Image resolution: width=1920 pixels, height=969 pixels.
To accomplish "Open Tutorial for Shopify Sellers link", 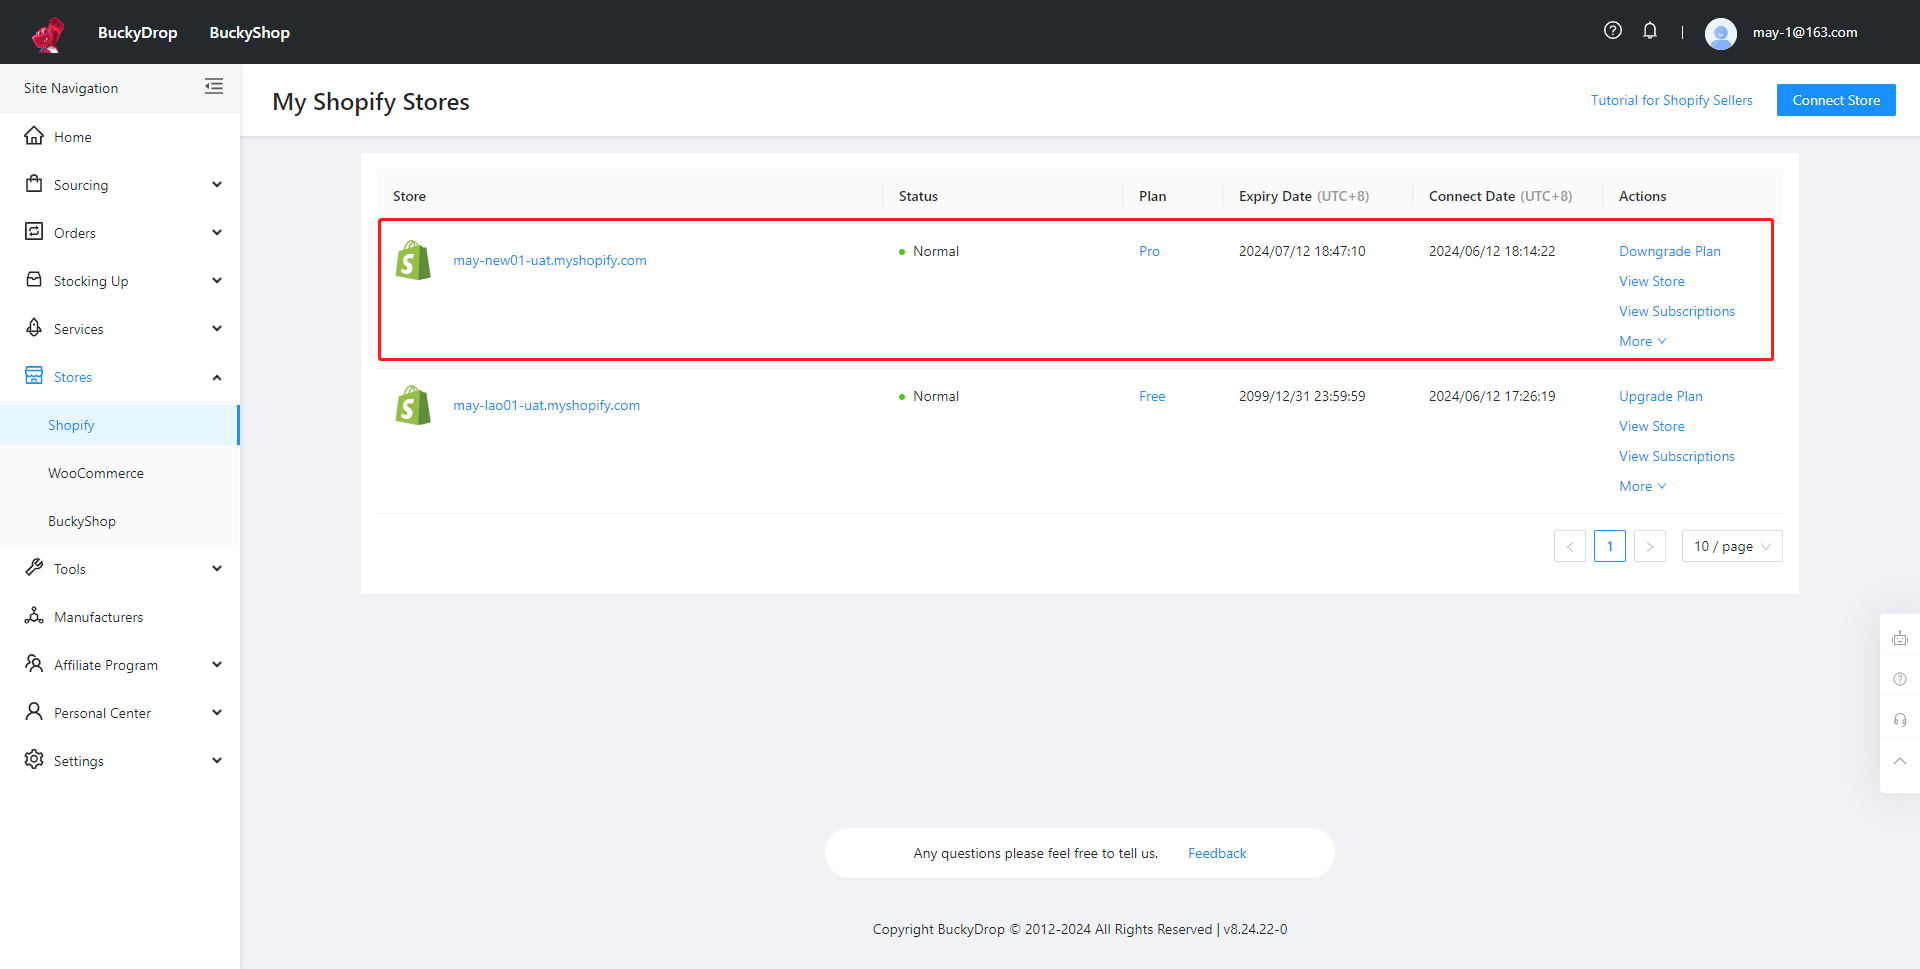I will tap(1672, 100).
